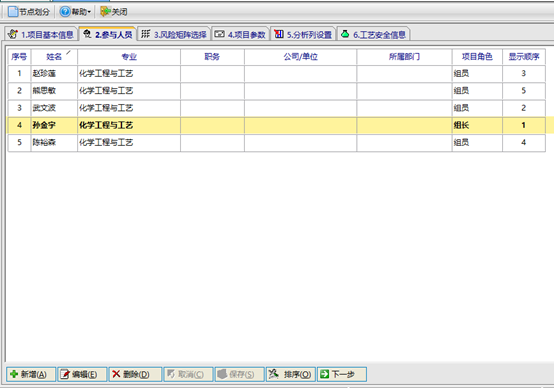
Task: Select the name 熊思敏 in row 2
Action: coord(44,91)
